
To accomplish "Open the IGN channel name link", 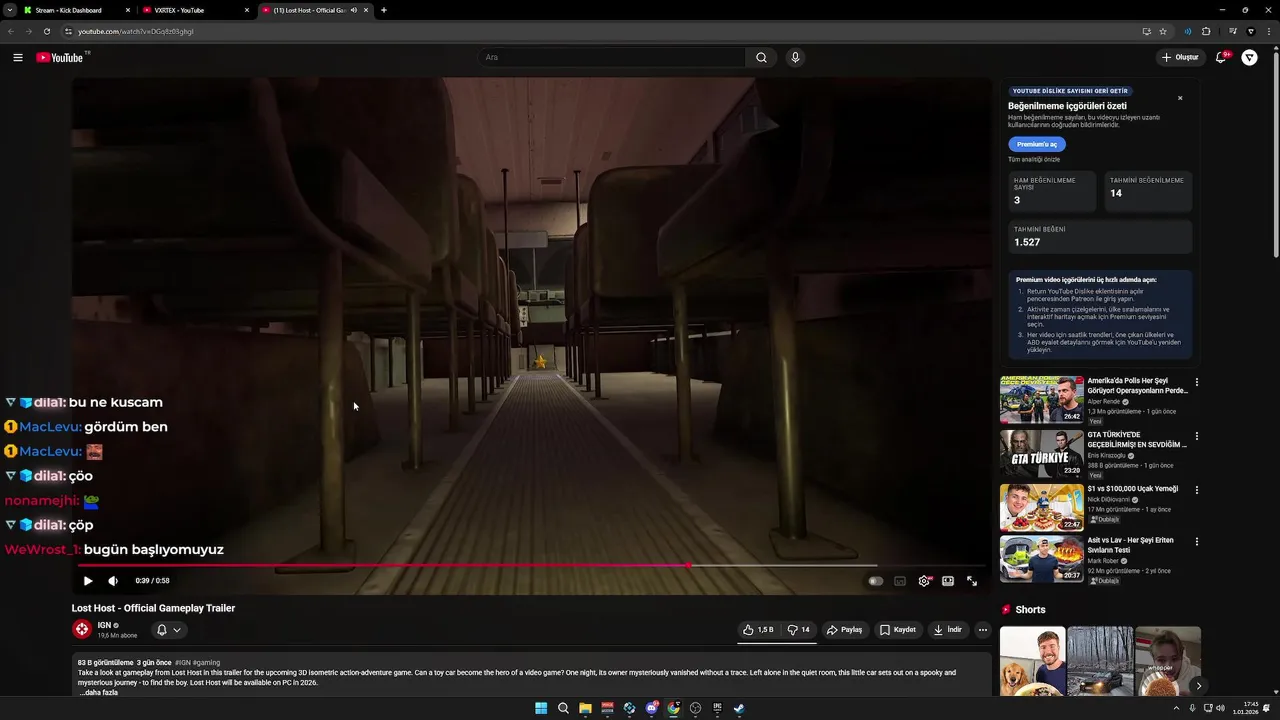I will point(104,625).
